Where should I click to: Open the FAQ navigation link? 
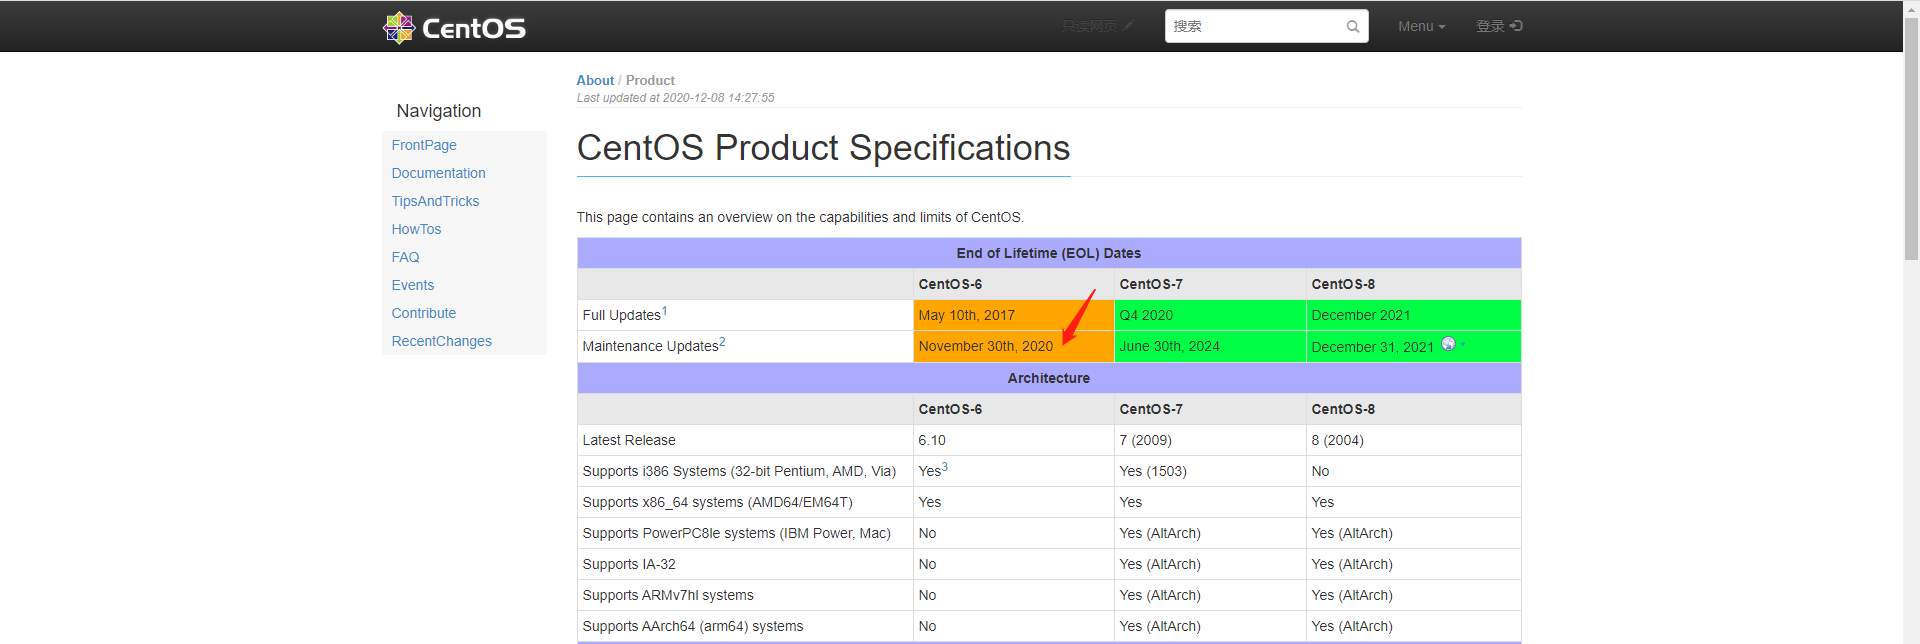click(x=405, y=257)
